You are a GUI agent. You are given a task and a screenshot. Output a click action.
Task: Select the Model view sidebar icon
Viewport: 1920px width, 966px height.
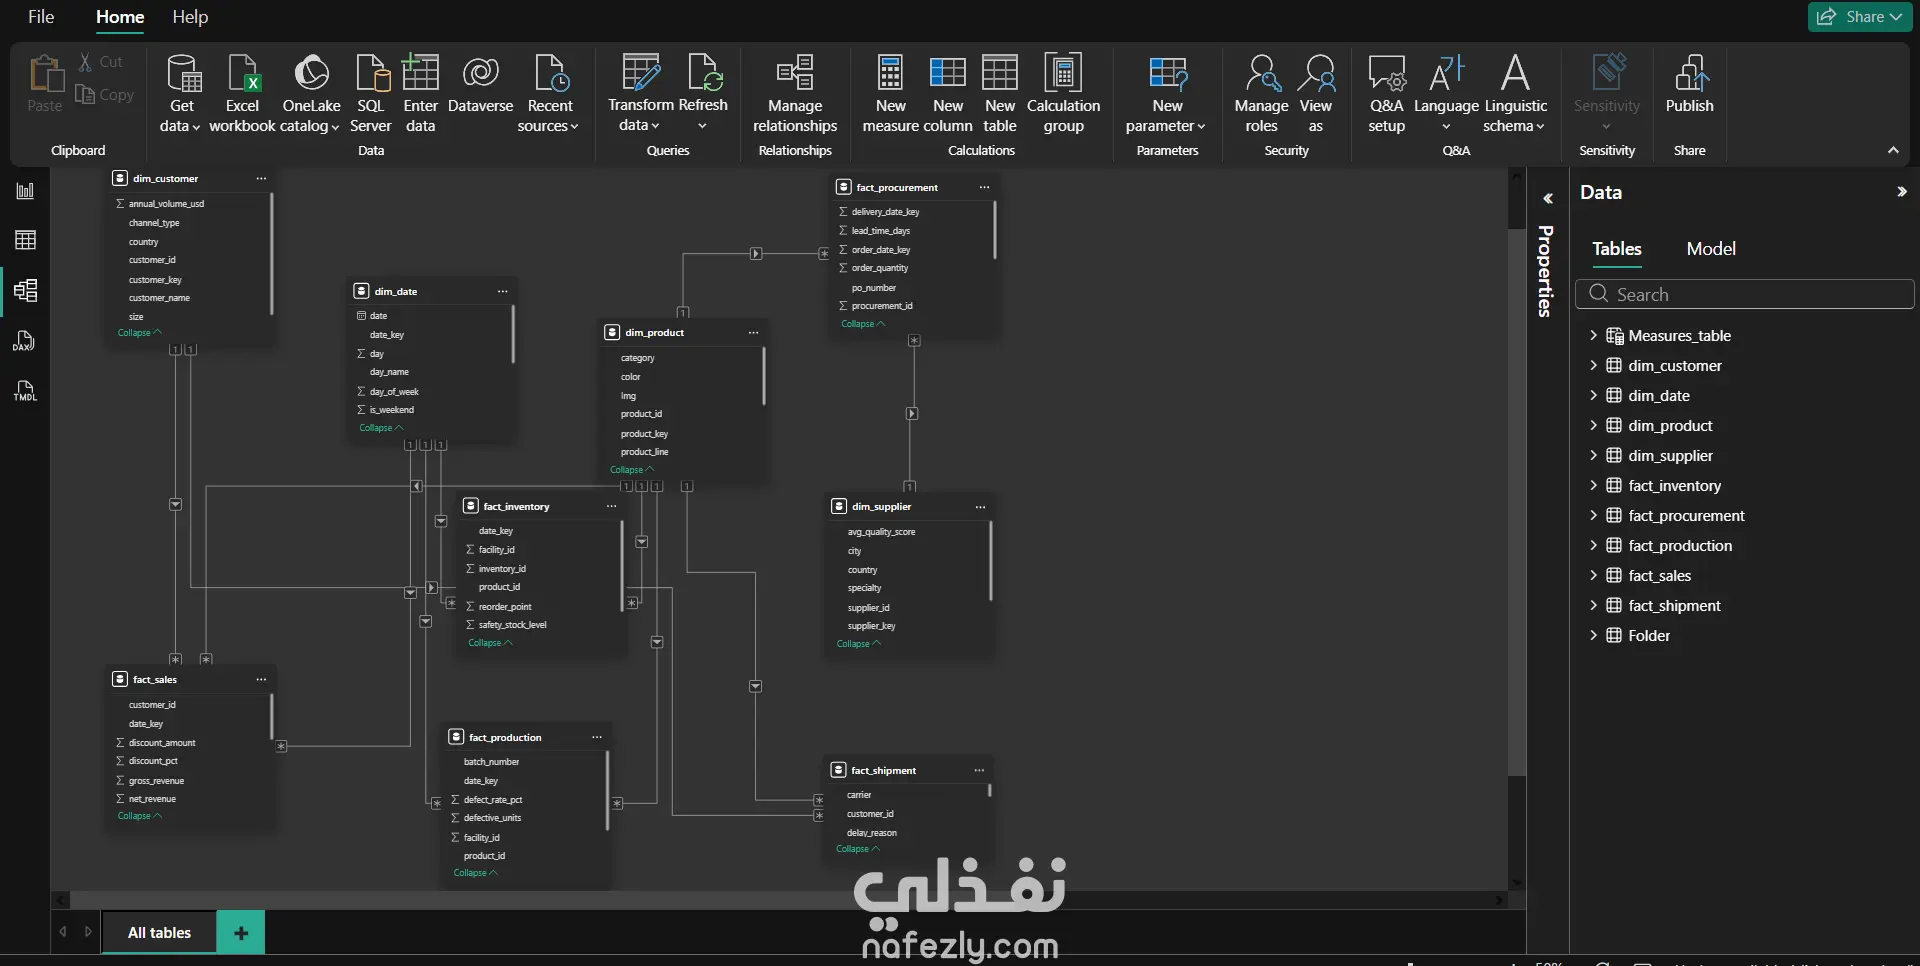point(25,291)
